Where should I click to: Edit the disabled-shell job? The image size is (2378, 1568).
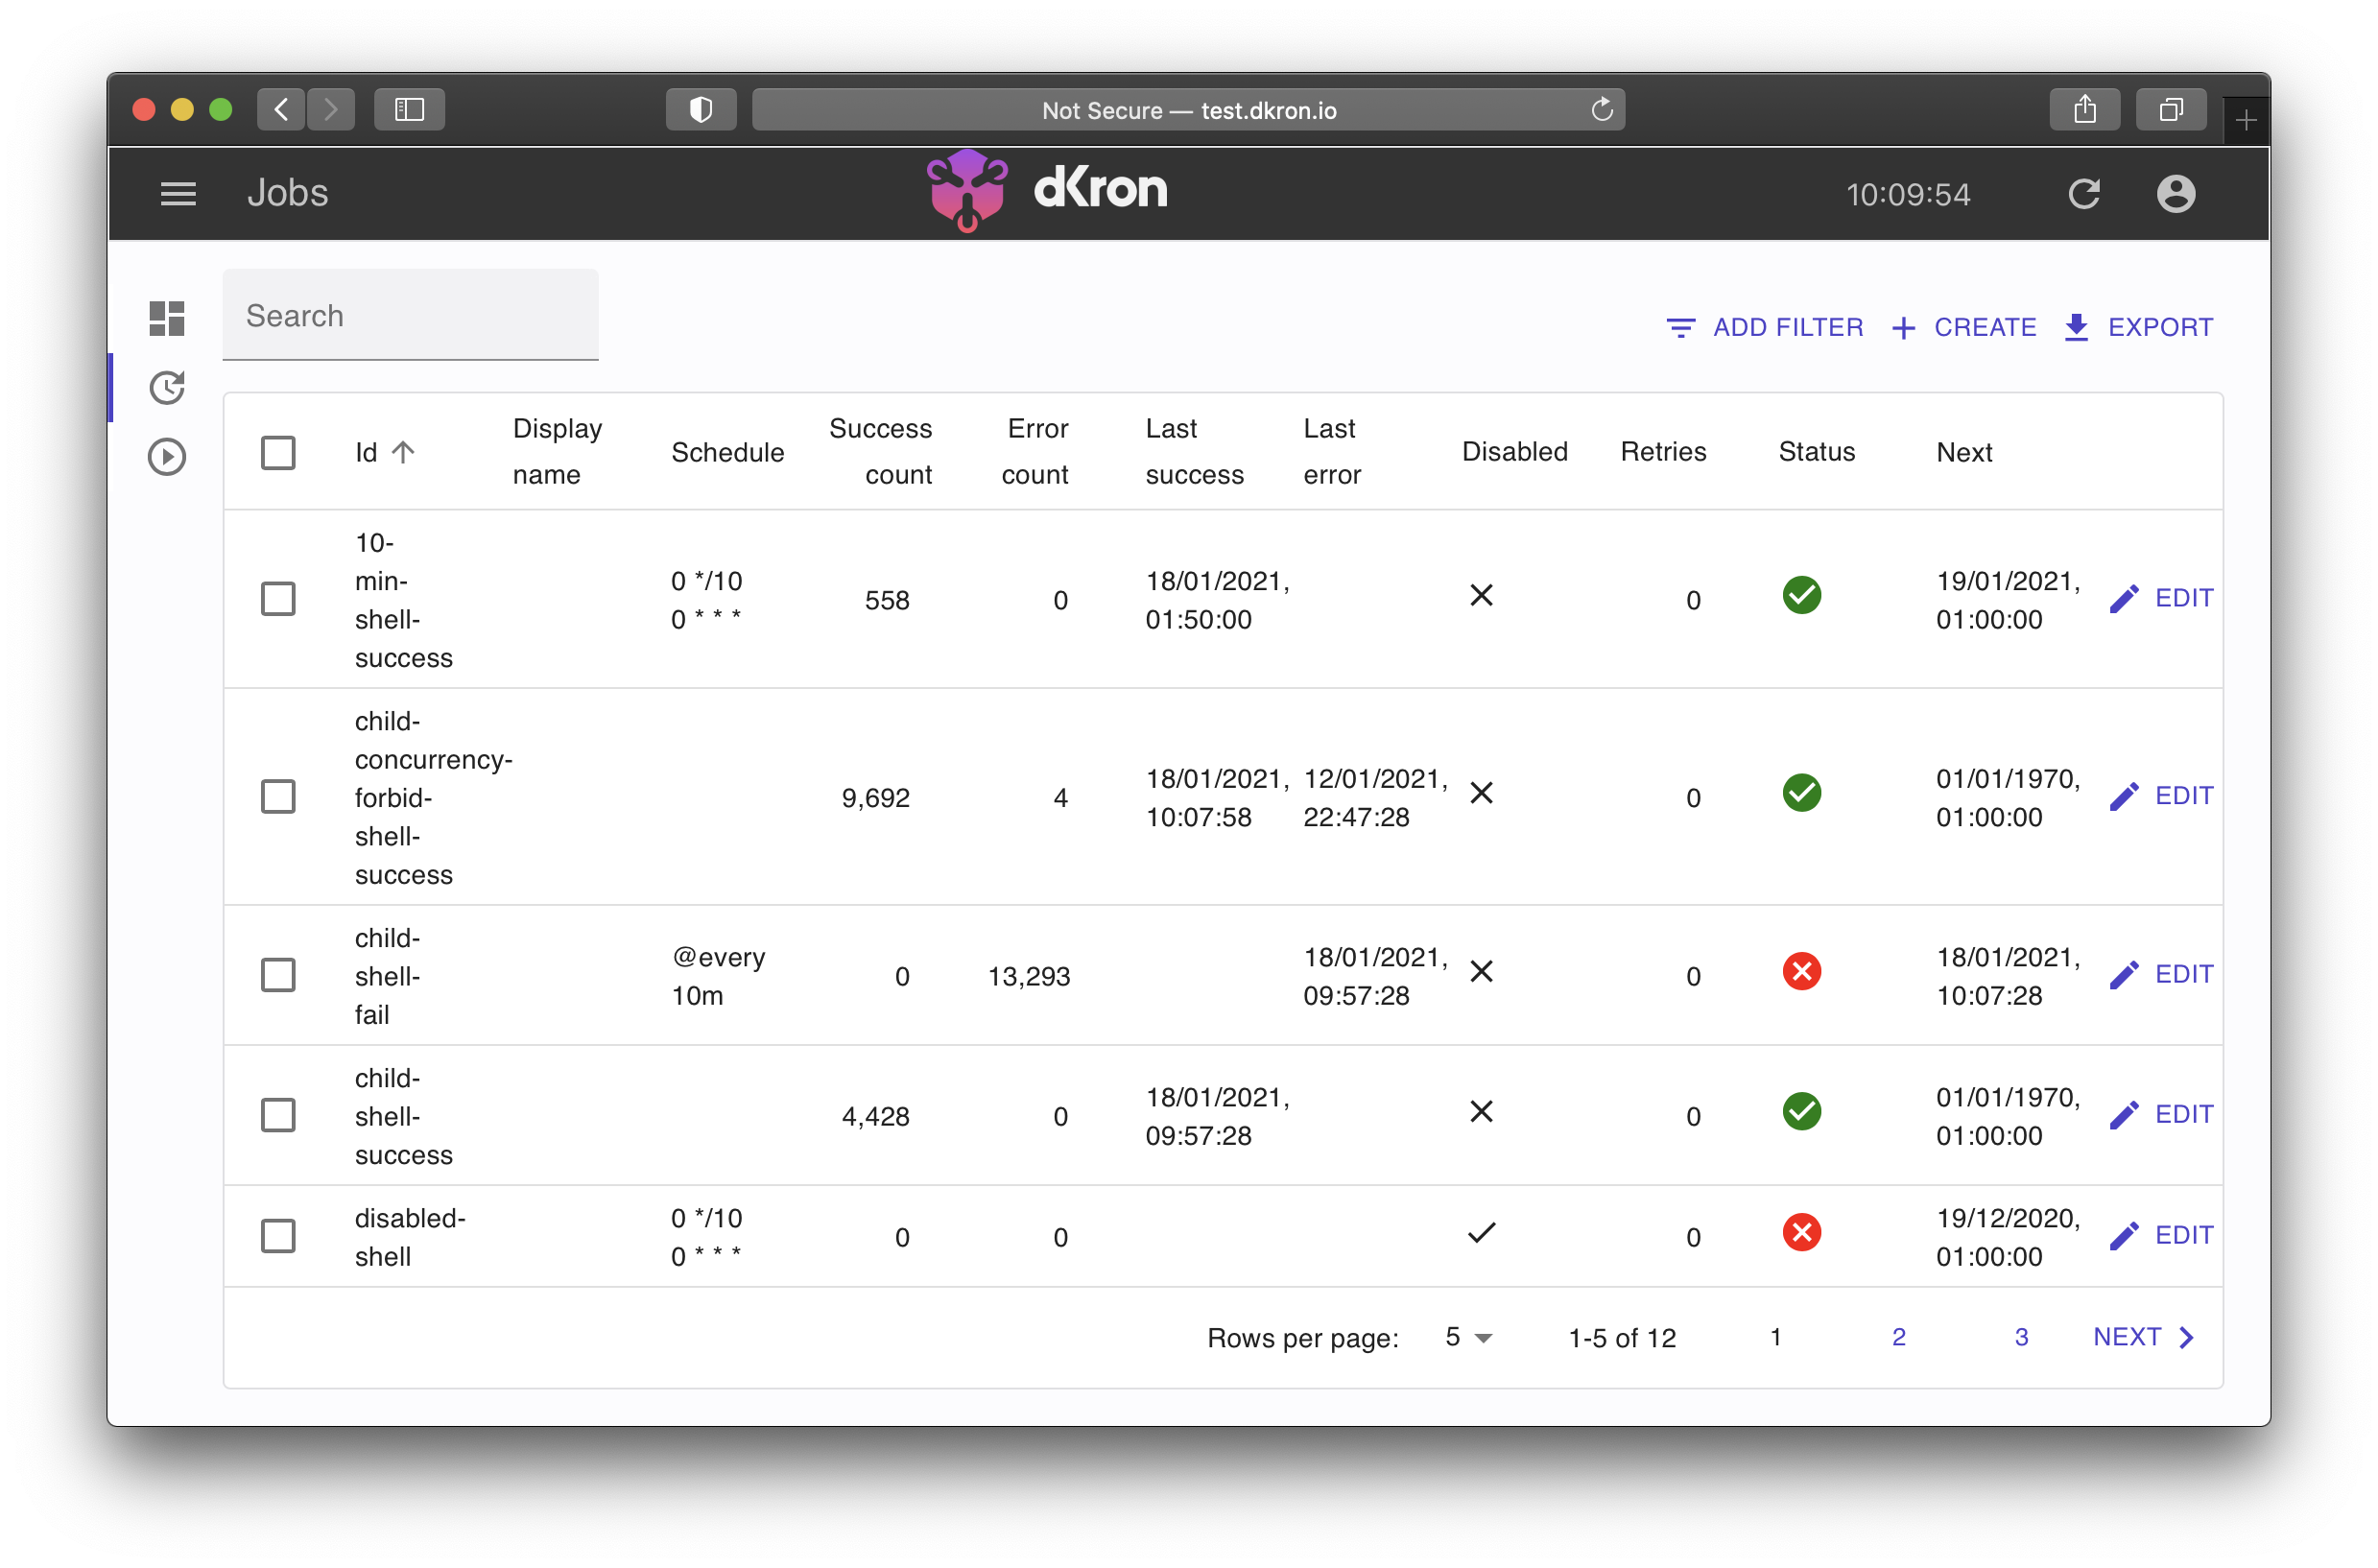[x=2162, y=1235]
